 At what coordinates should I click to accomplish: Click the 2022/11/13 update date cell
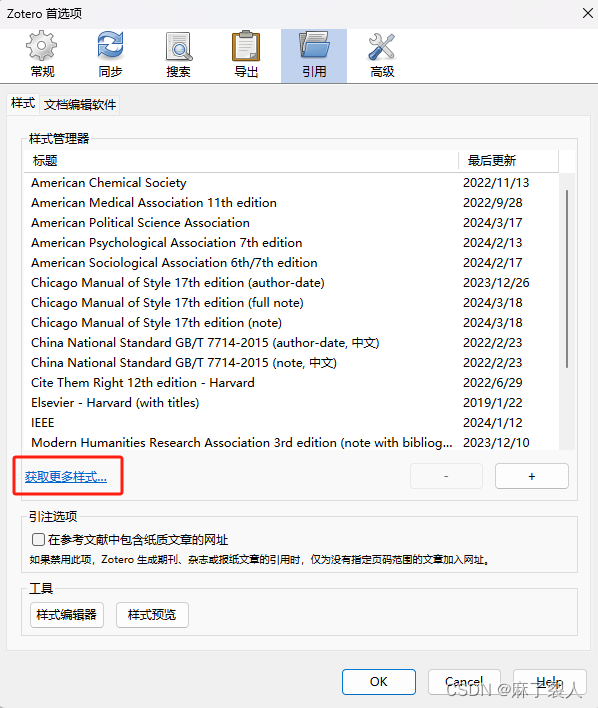496,182
